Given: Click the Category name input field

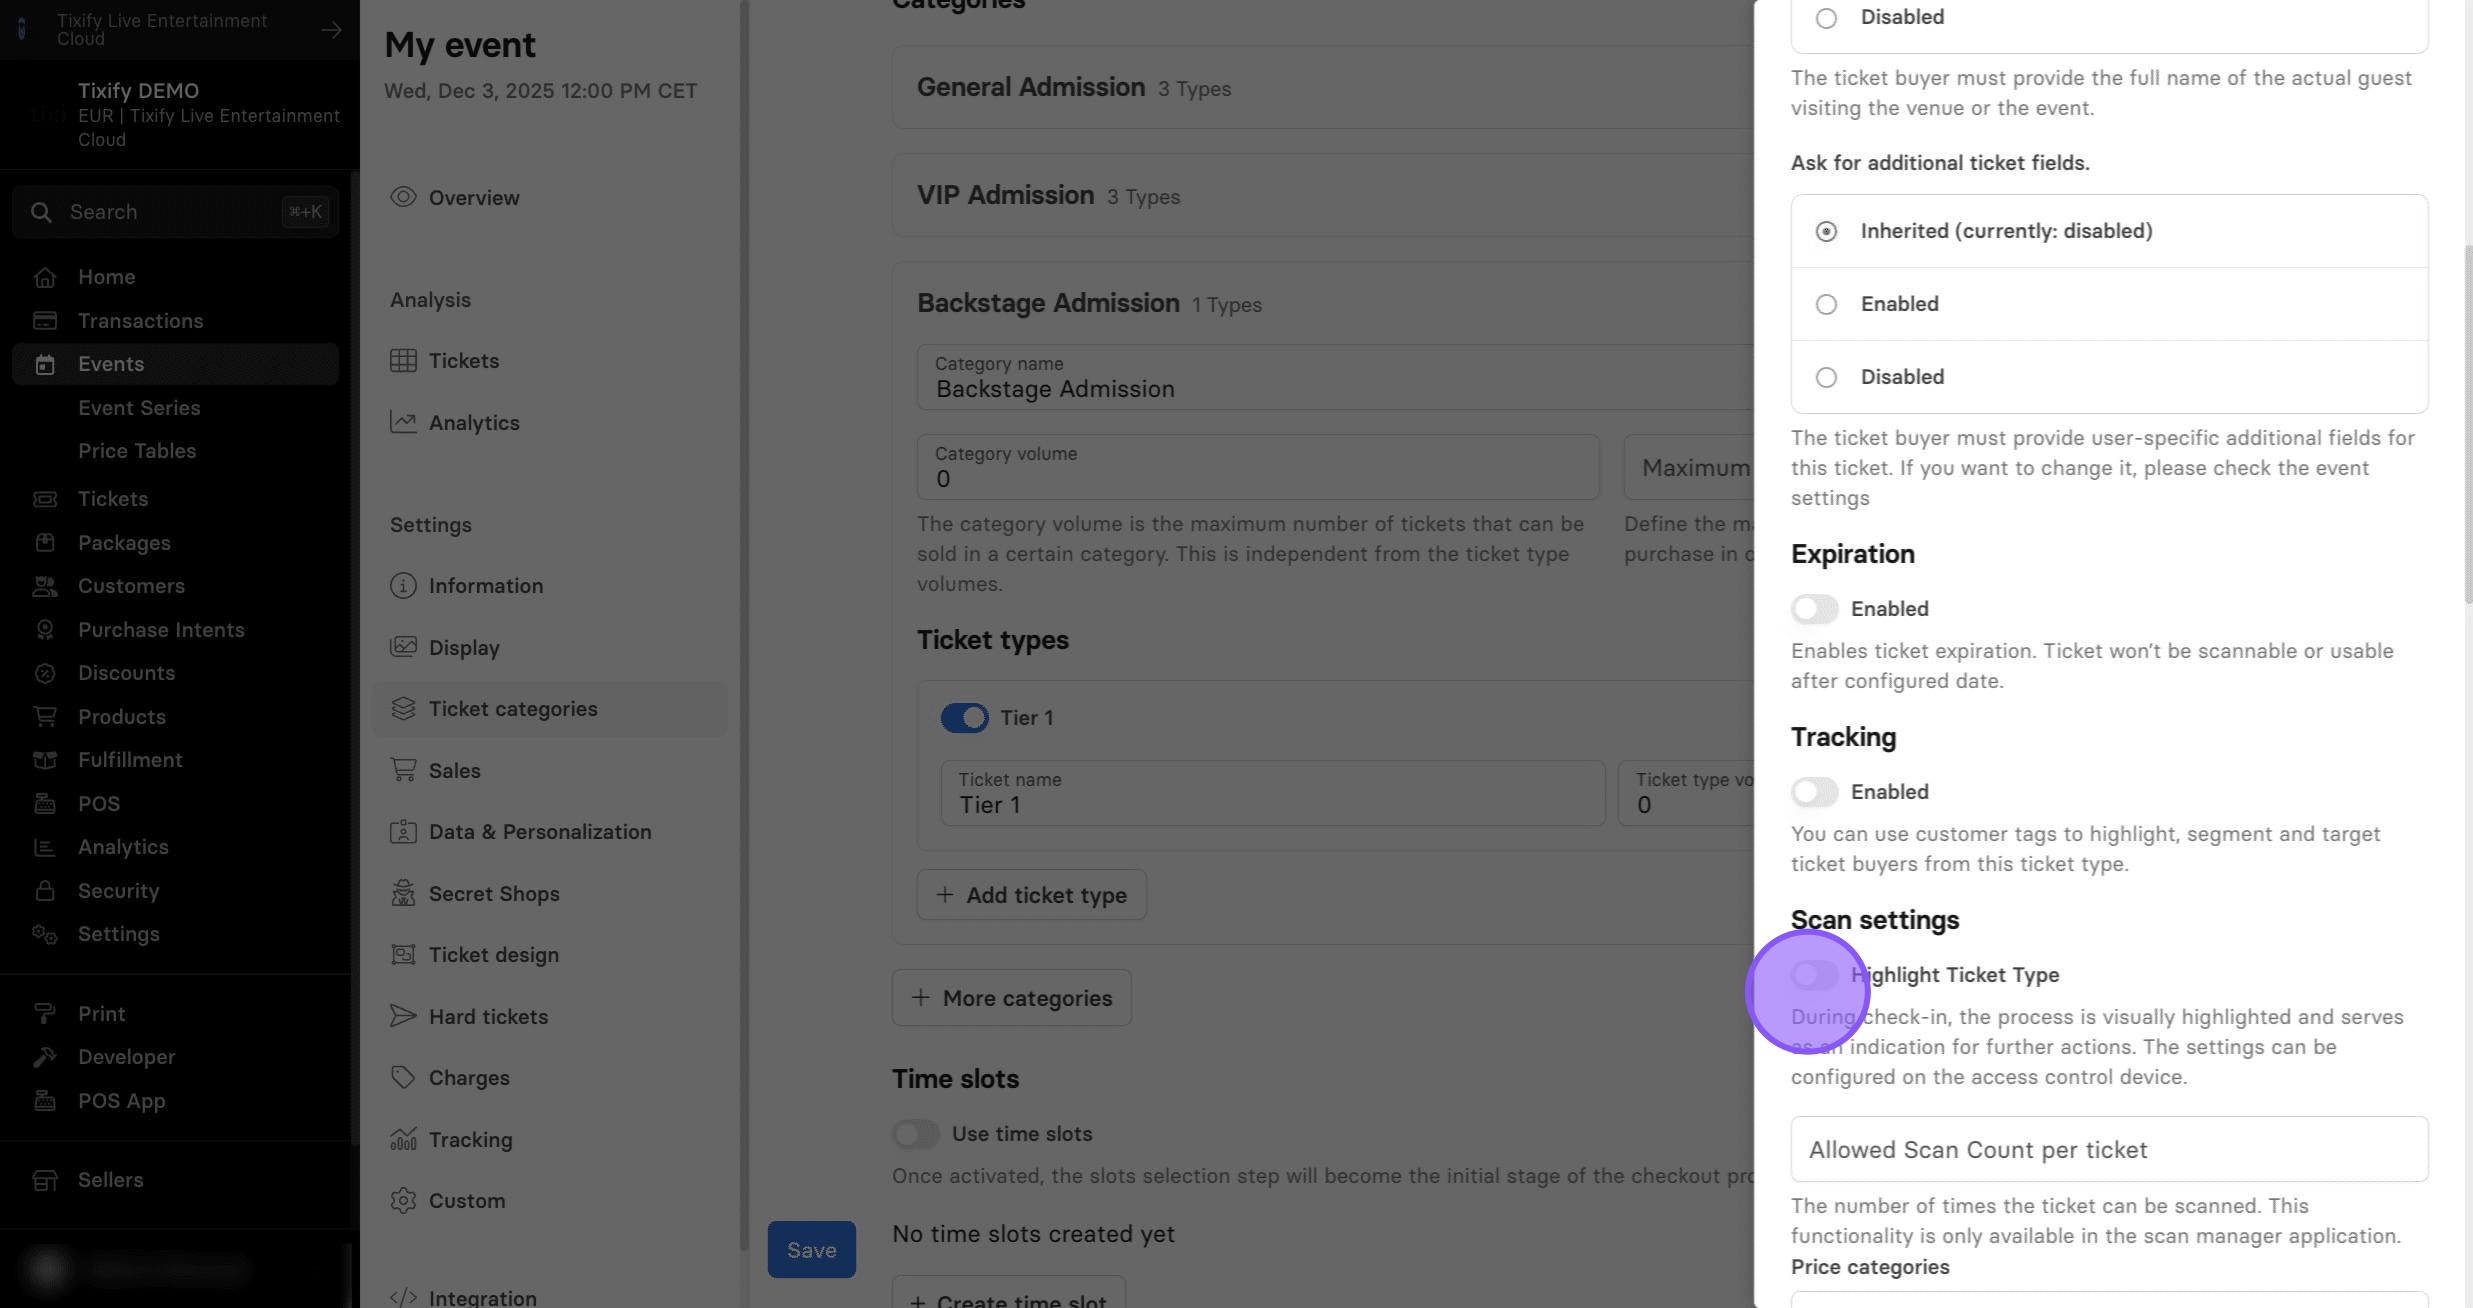Looking at the screenshot, I should click(x=1335, y=378).
